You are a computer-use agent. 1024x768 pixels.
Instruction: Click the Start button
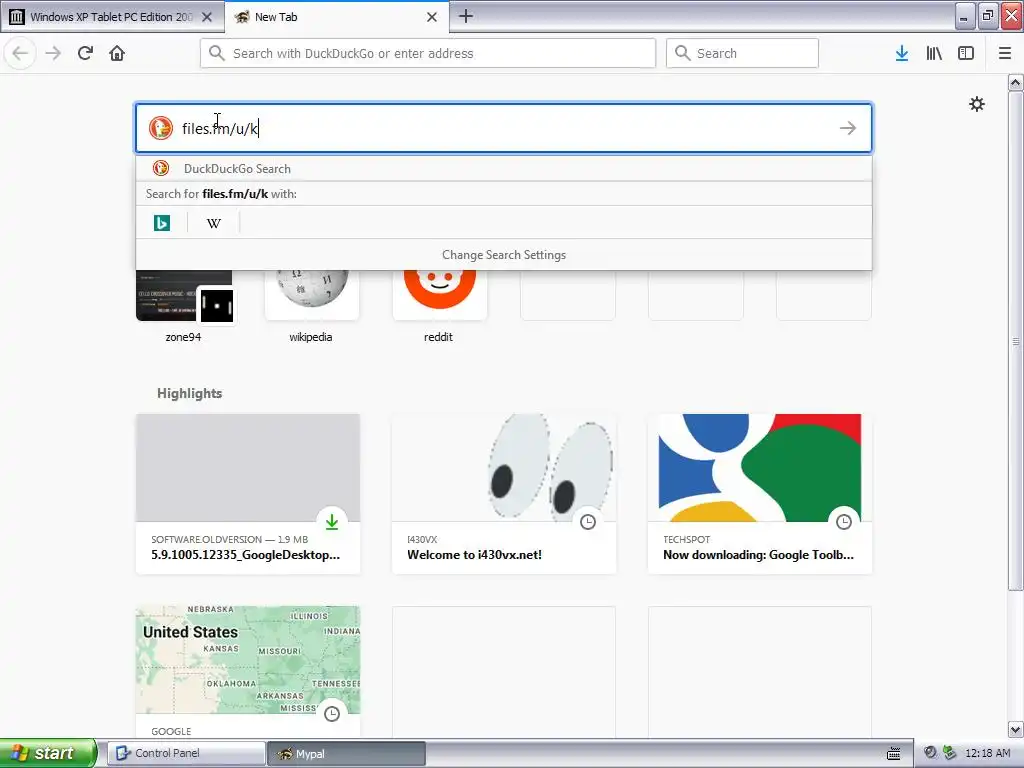pos(48,753)
